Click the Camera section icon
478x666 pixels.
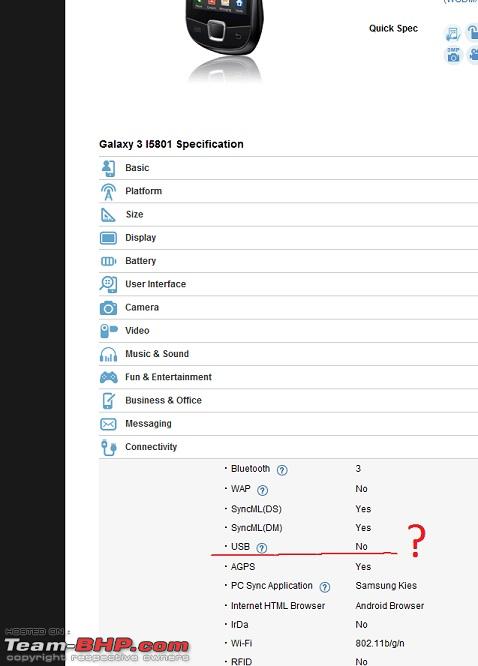pyautogui.click(x=108, y=308)
